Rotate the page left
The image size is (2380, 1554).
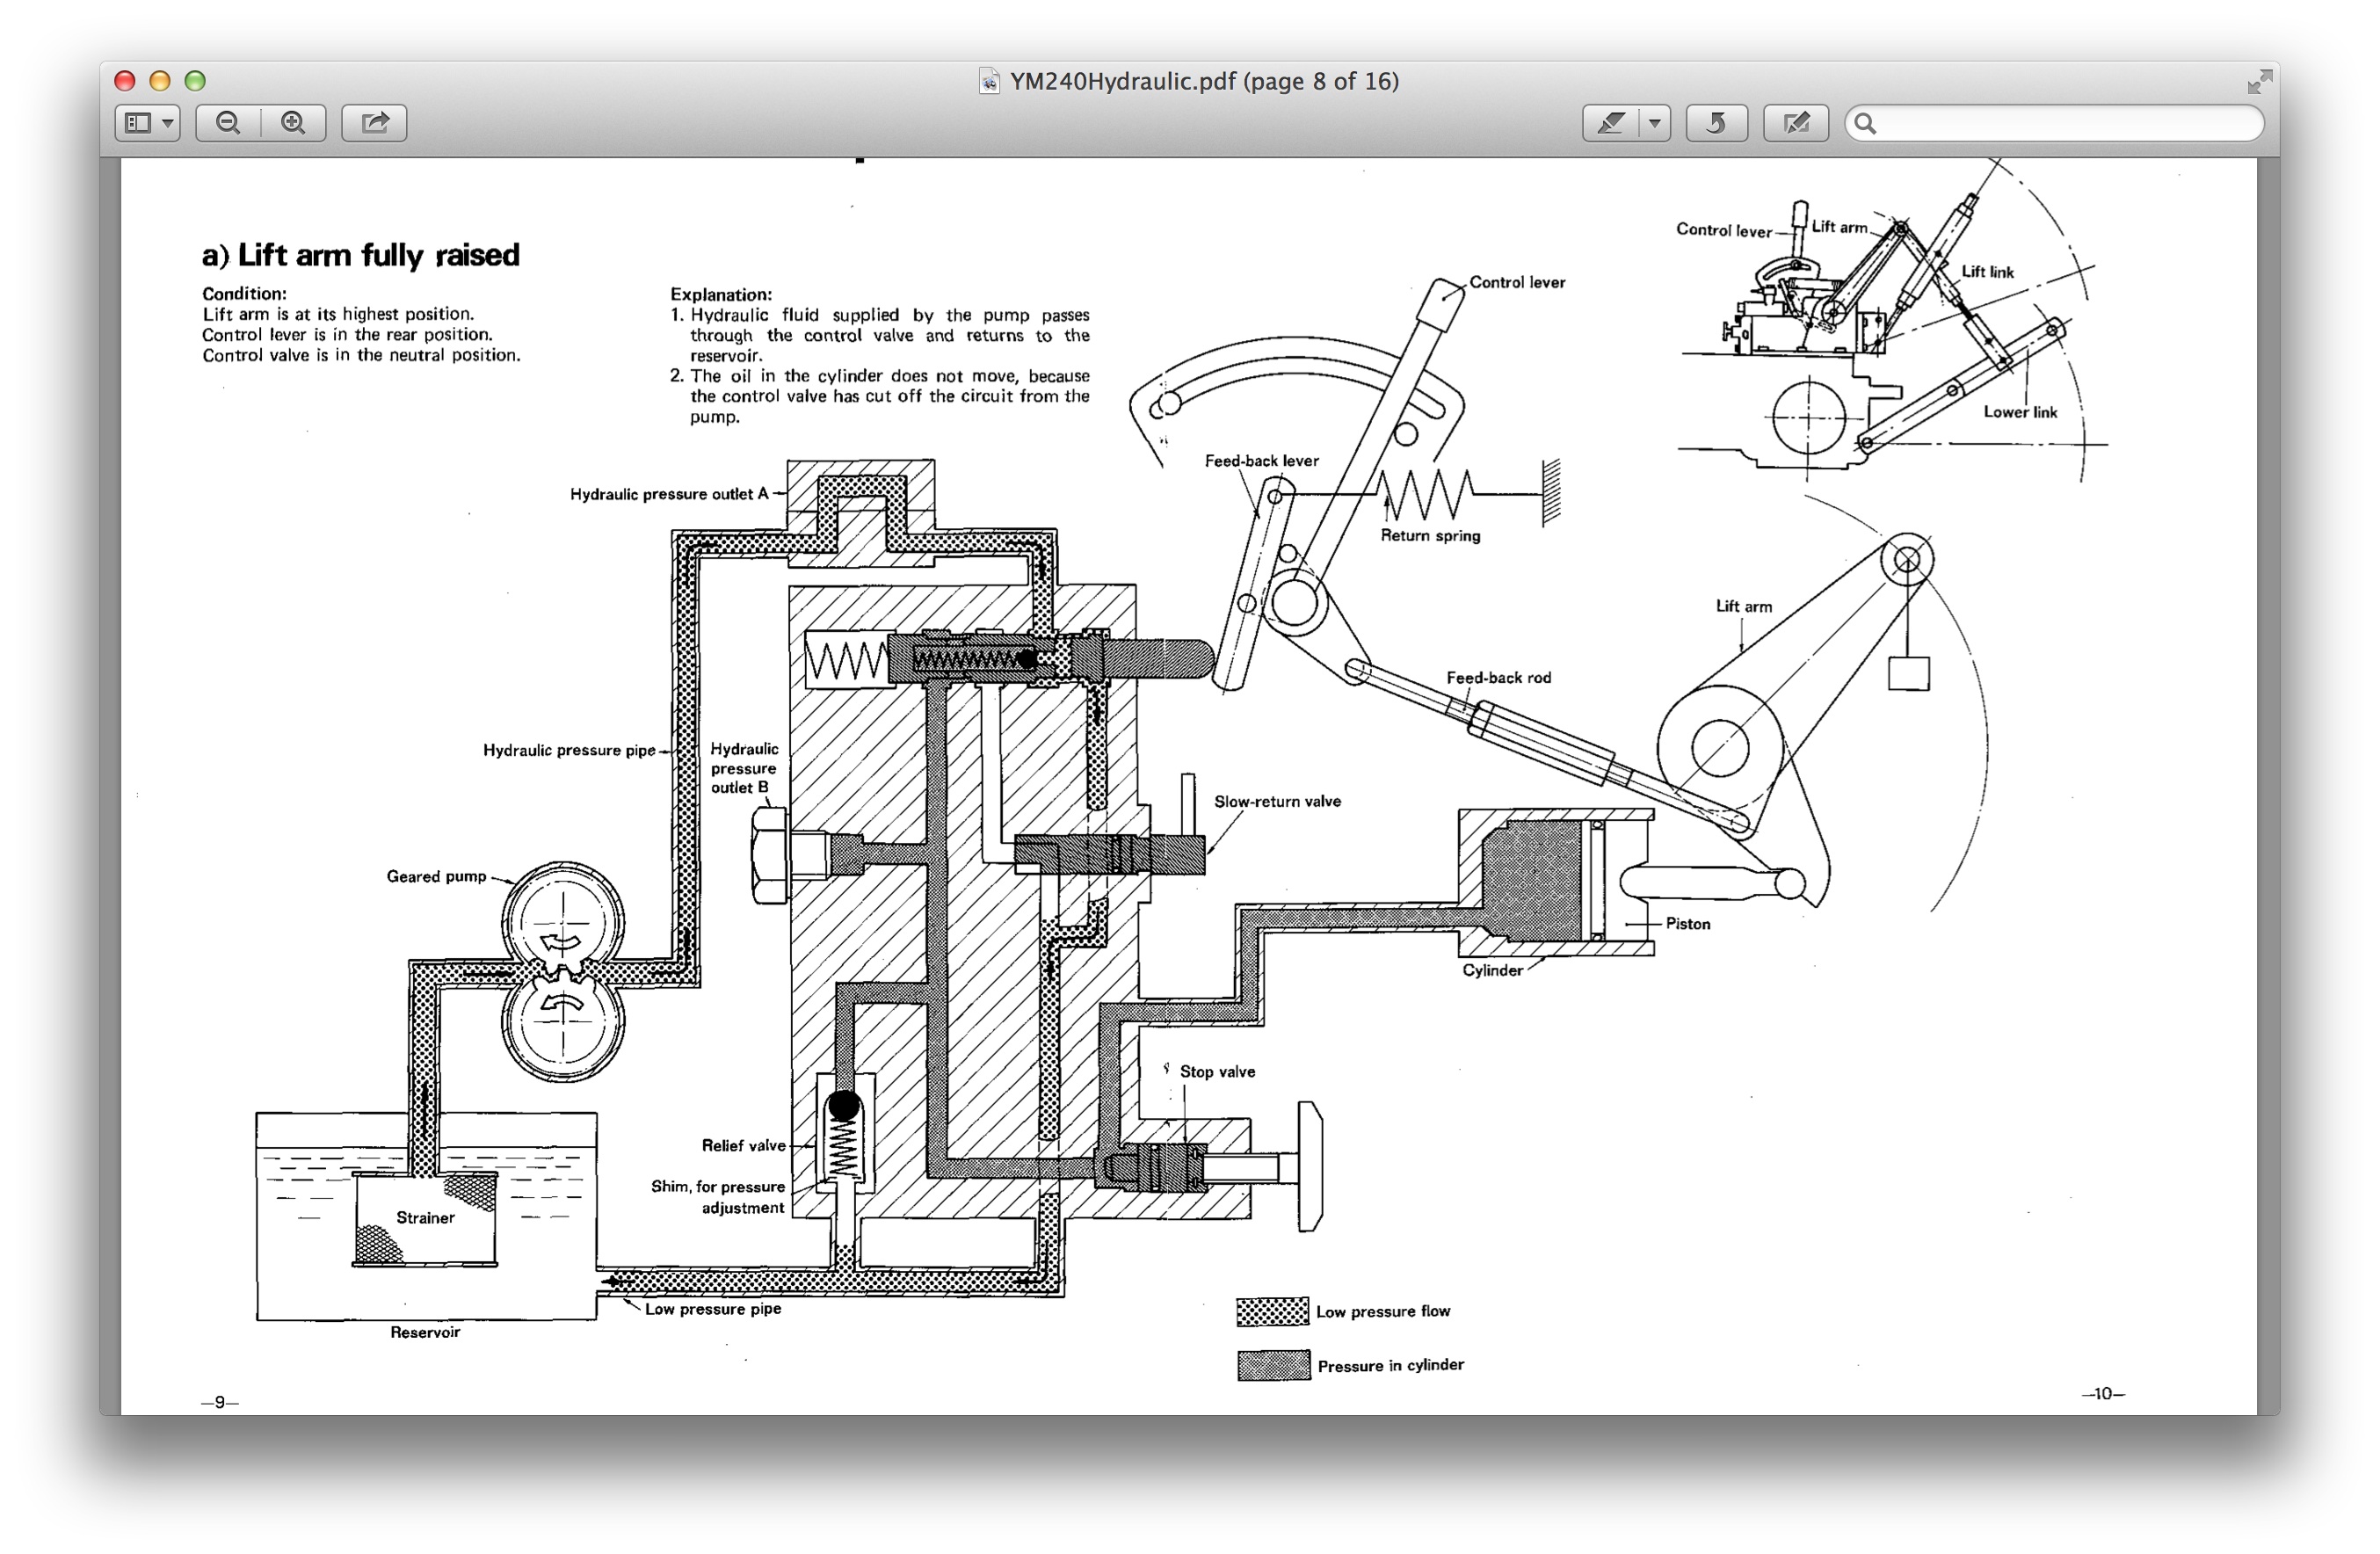point(1716,123)
